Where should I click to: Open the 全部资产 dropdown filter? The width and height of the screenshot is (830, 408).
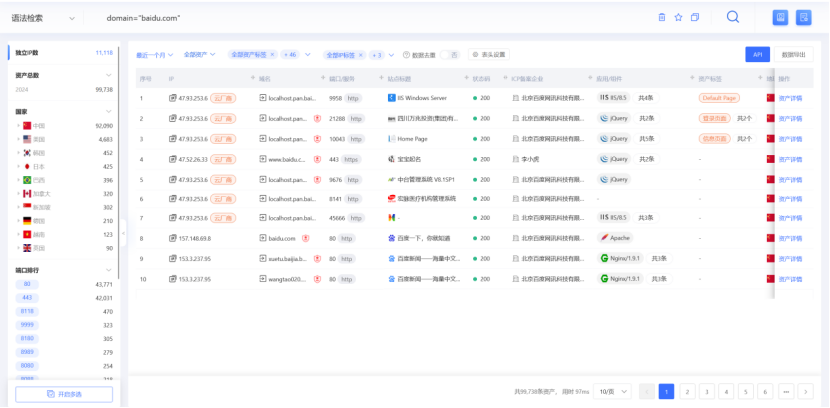[200, 55]
